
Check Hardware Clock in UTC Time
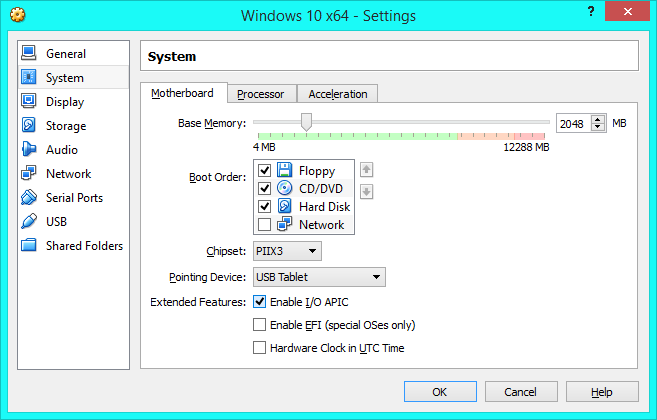pyautogui.click(x=259, y=348)
